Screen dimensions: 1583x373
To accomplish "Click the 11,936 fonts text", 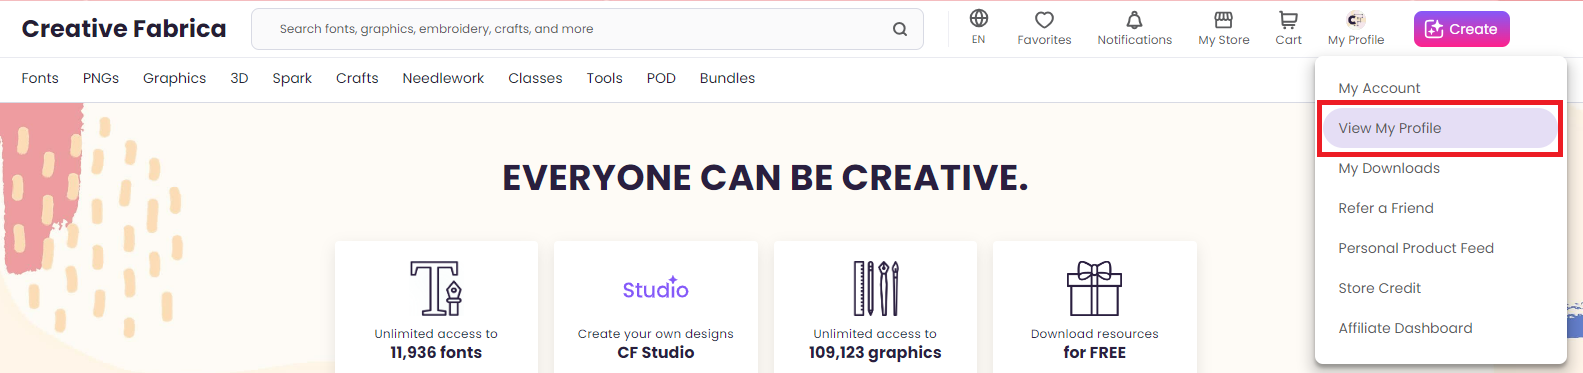I will (x=436, y=352).
